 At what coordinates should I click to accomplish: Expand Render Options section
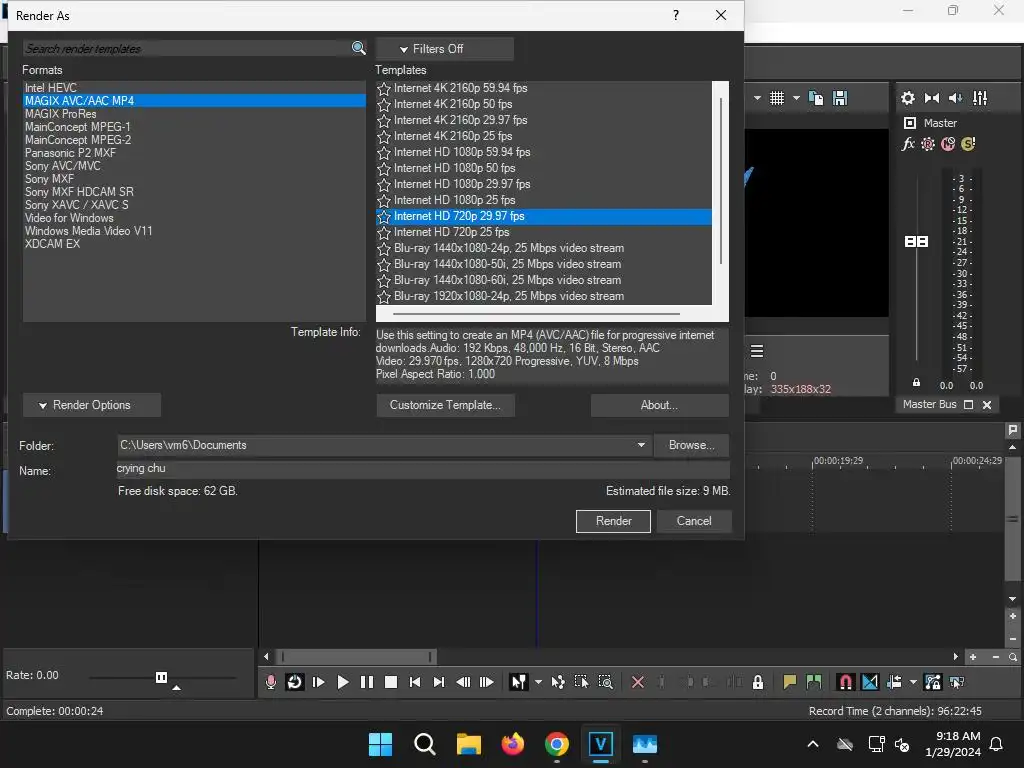click(91, 405)
